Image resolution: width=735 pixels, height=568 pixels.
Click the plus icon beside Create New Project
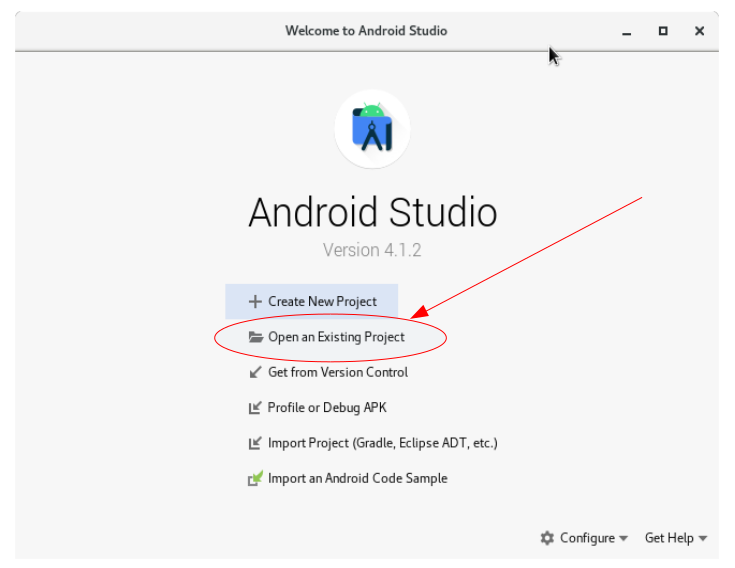(255, 301)
